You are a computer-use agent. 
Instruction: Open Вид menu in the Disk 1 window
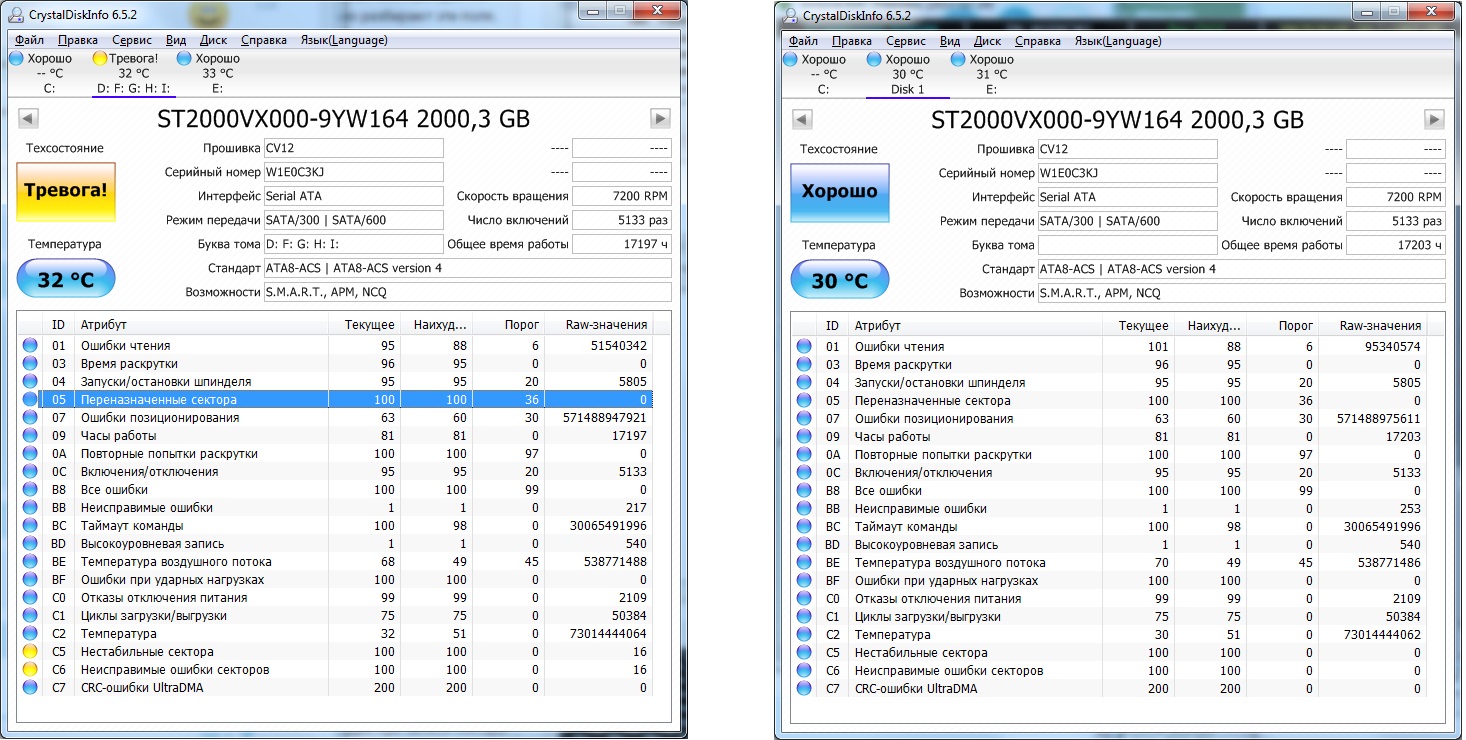[950, 41]
